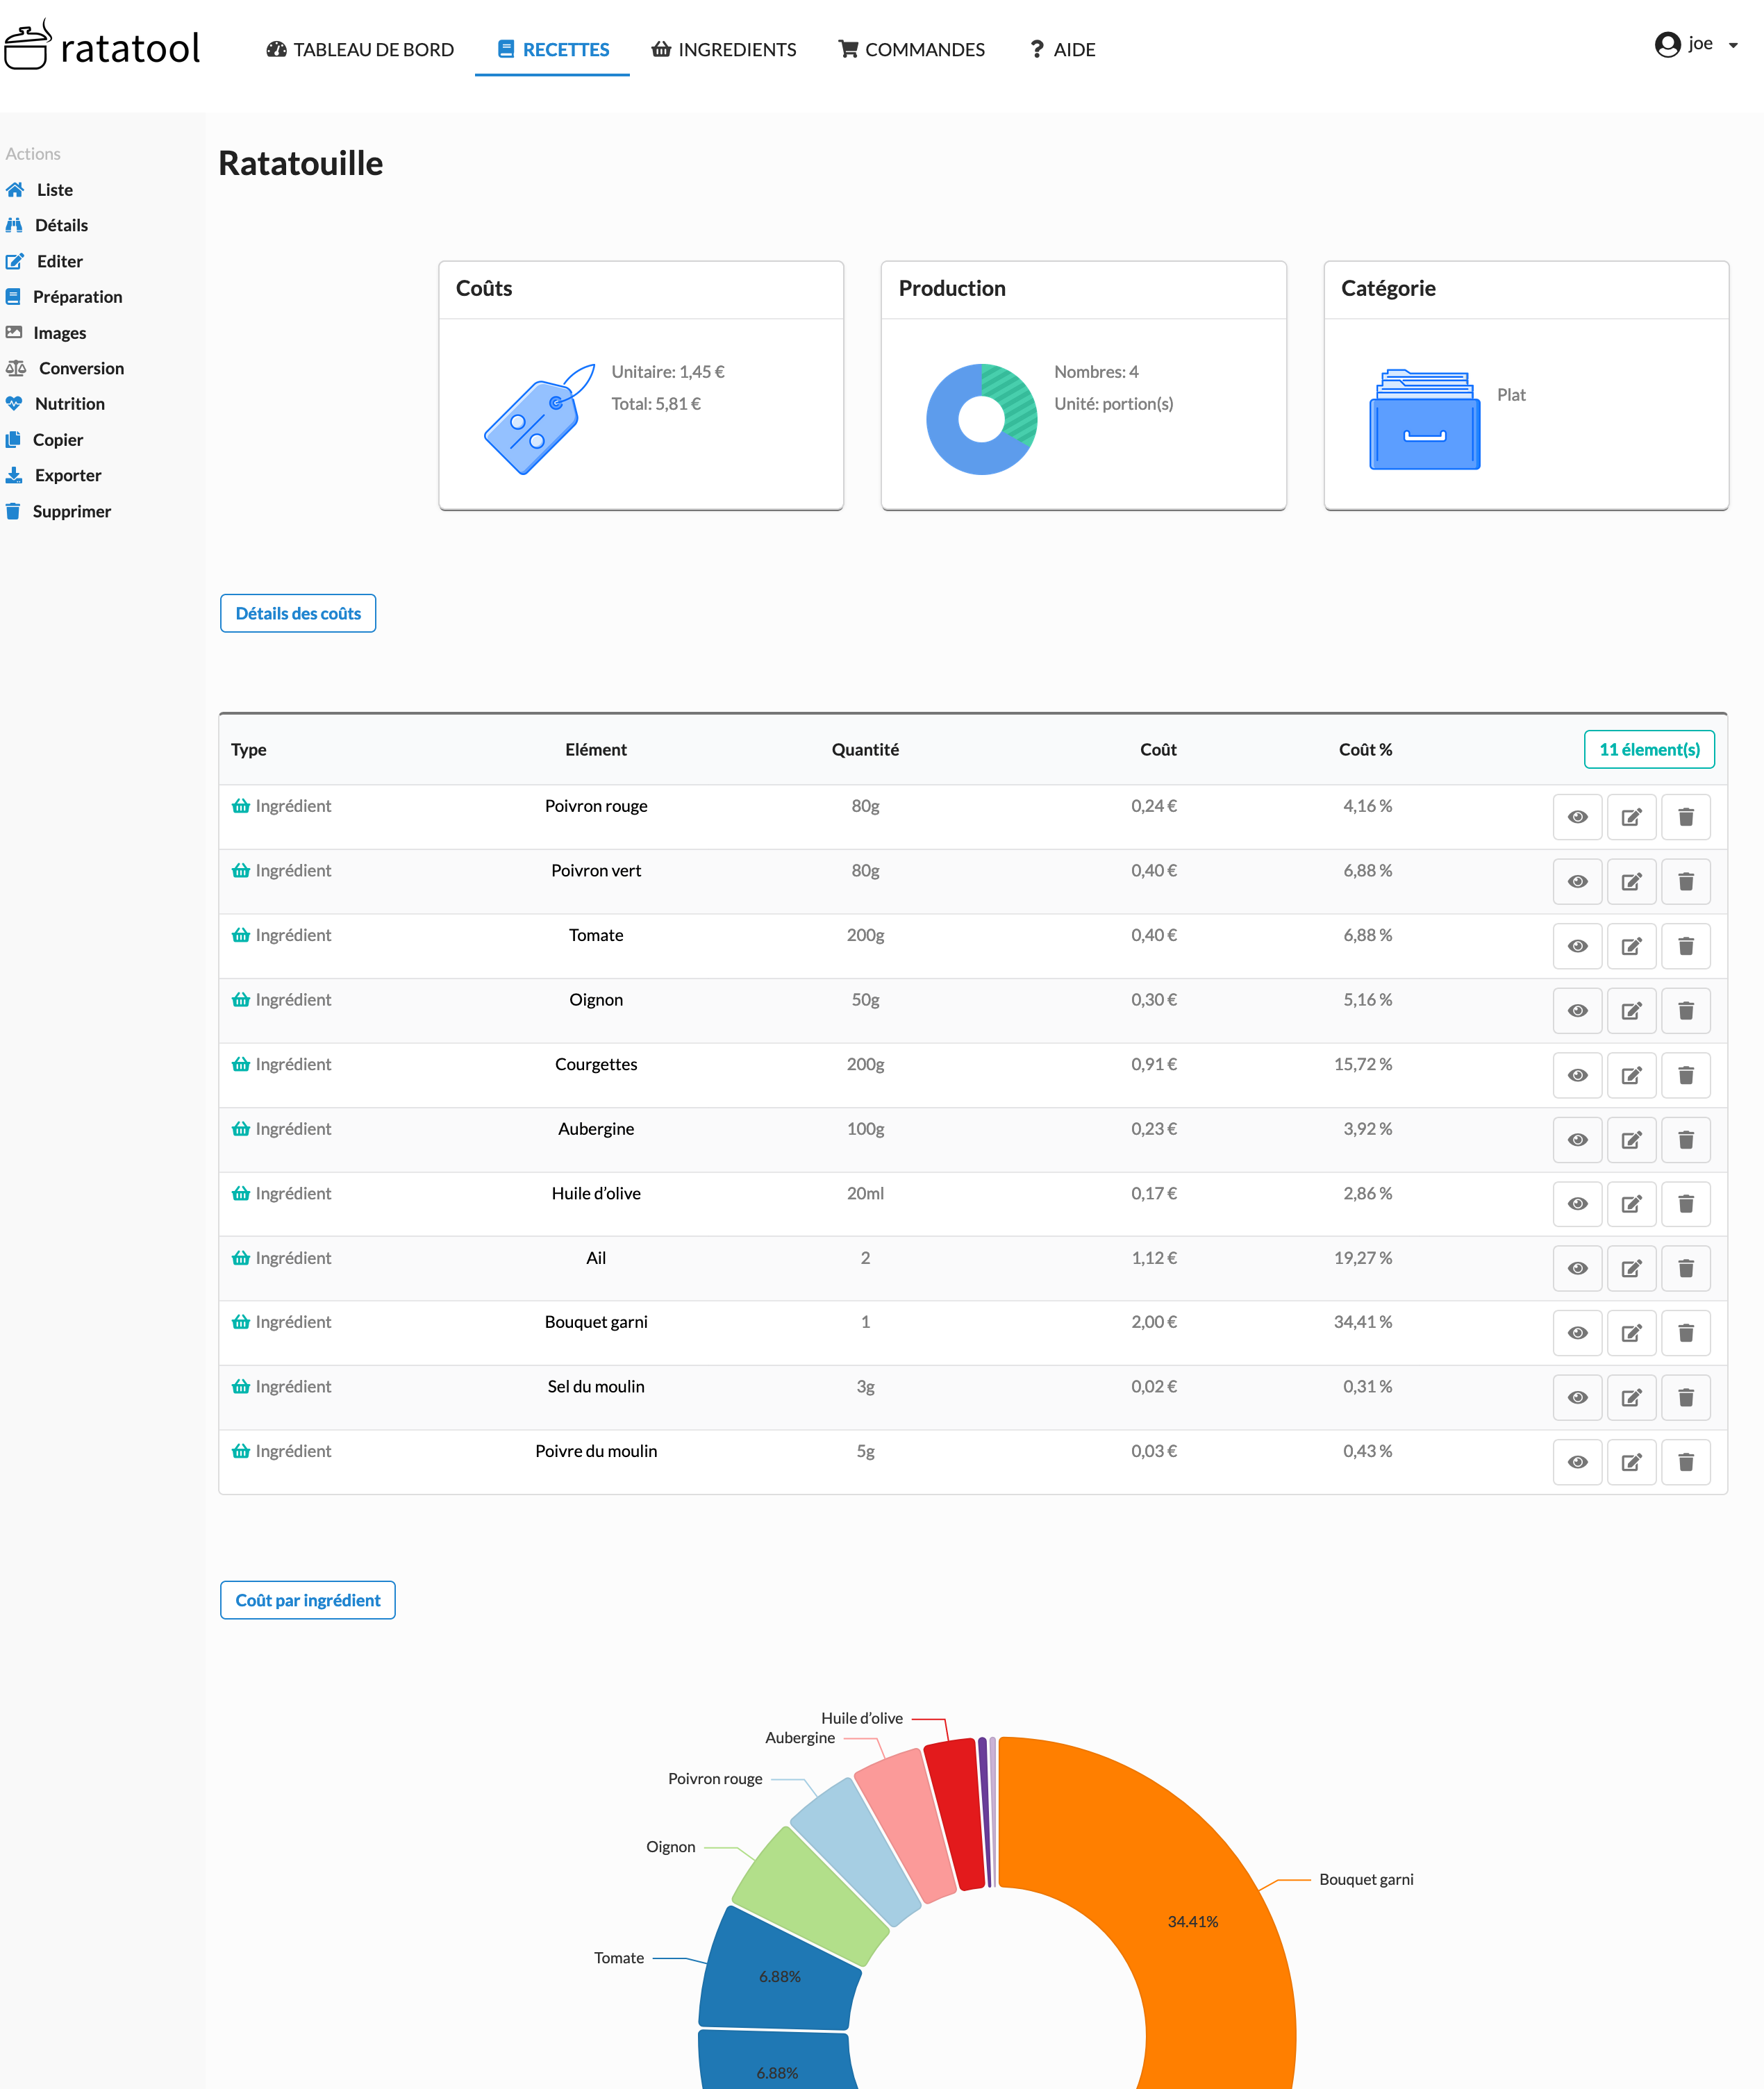Delete the Sel du moulin row
This screenshot has height=2089, width=1764.
(x=1685, y=1398)
